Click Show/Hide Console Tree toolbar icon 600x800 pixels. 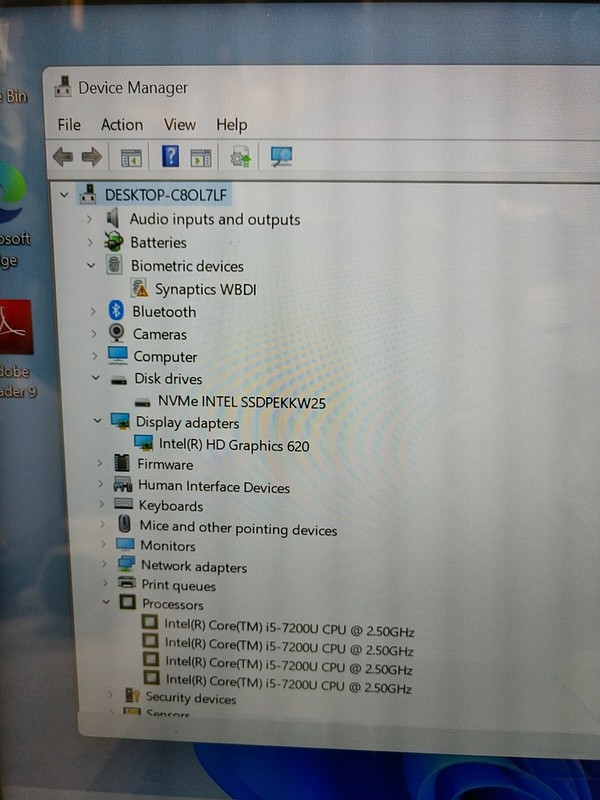click(131, 158)
